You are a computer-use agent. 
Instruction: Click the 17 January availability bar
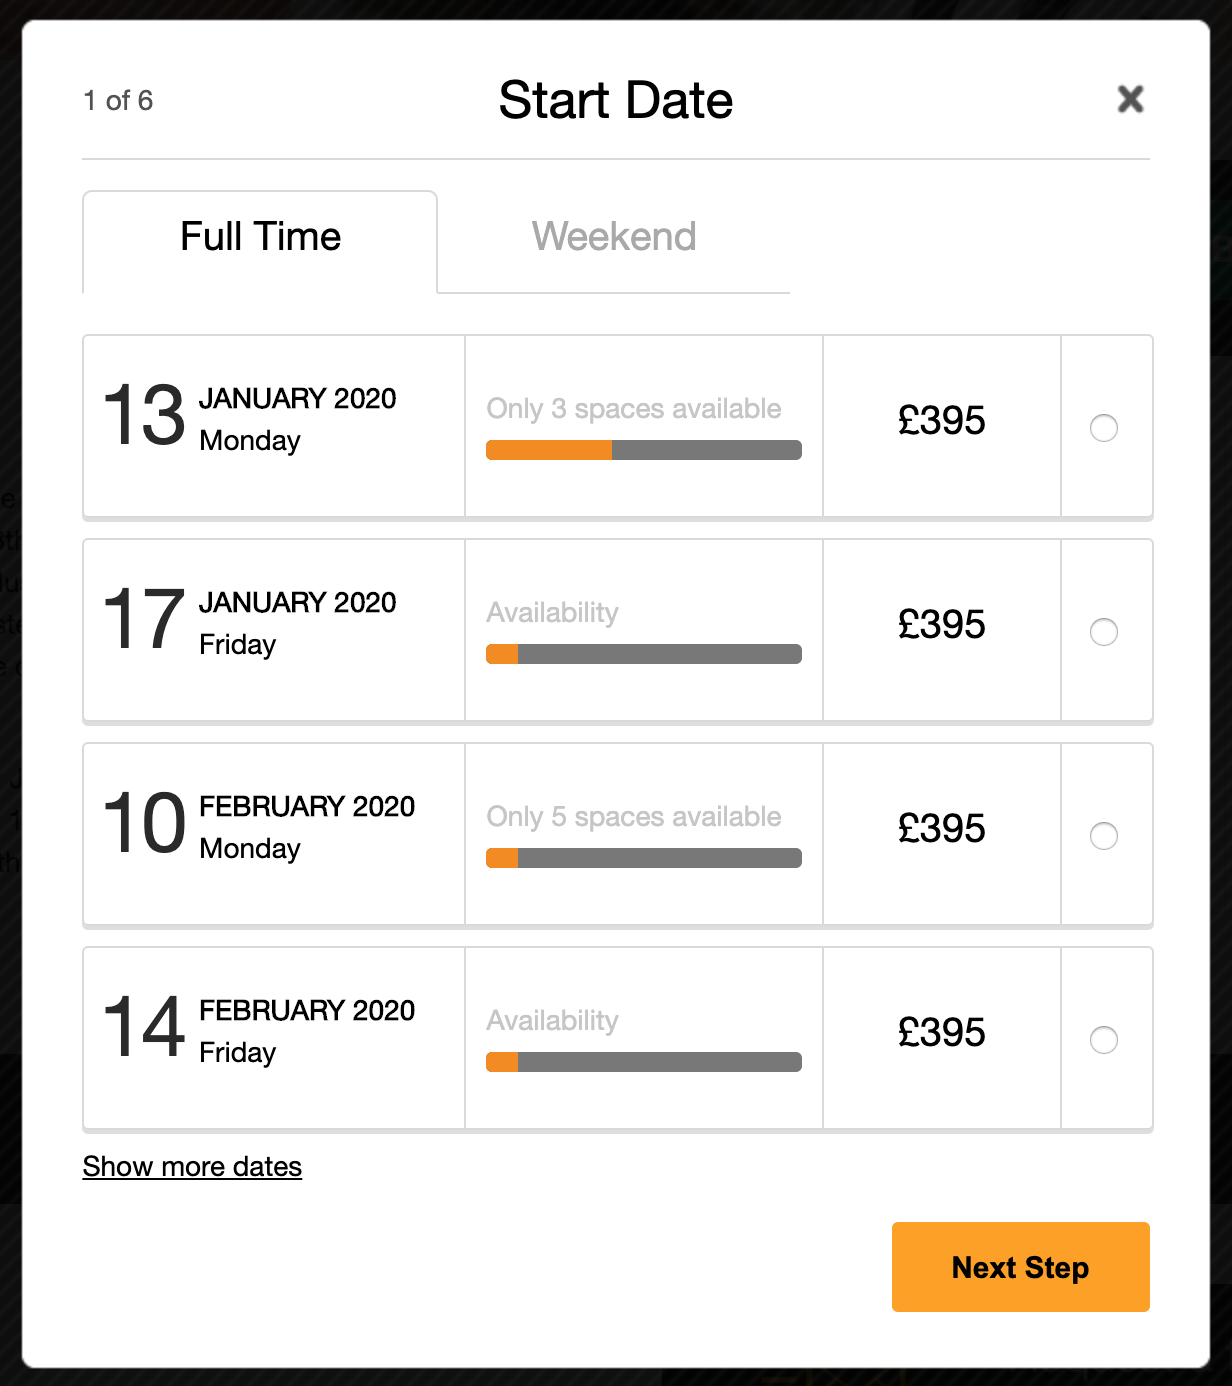643,654
